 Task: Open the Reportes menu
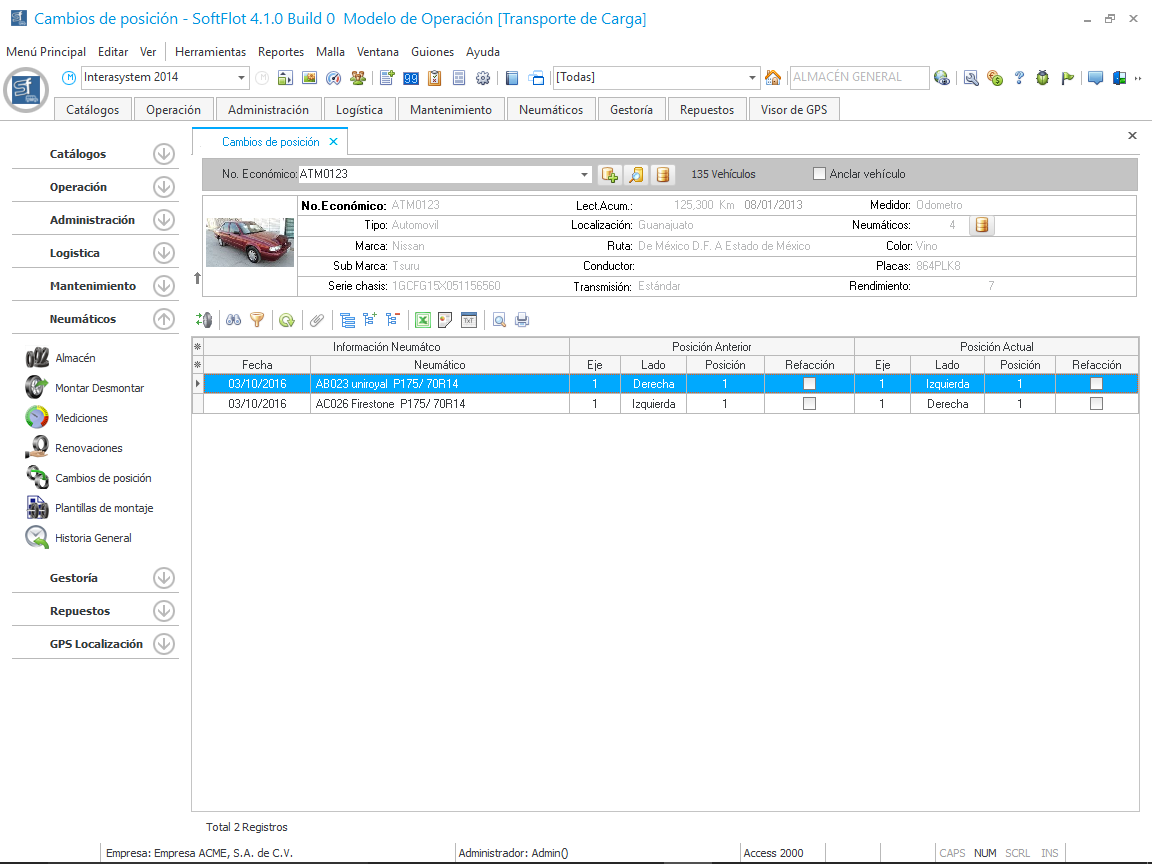[280, 52]
